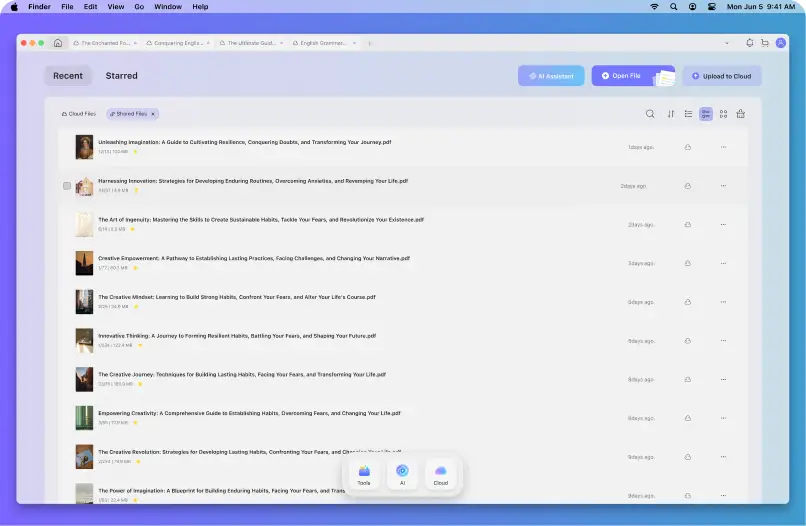Open Tools from the floating dock
The height and width of the screenshot is (526, 806).
click(x=364, y=474)
